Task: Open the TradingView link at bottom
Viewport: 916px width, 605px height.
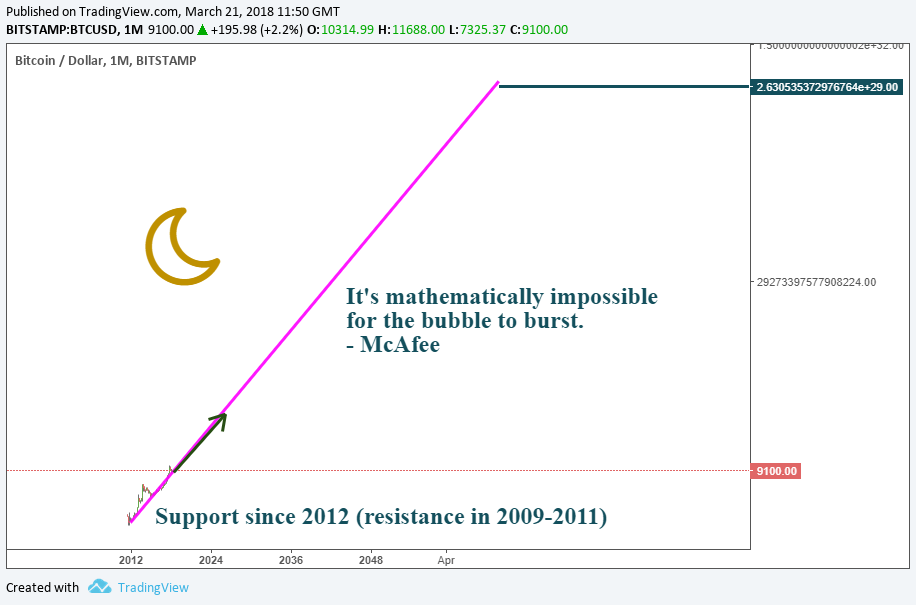Action: [153, 587]
